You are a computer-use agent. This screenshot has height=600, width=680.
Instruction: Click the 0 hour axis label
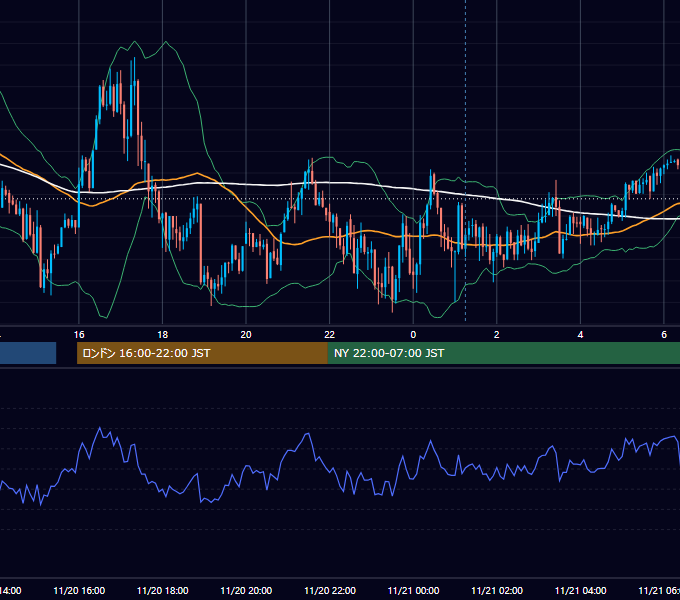pos(413,334)
